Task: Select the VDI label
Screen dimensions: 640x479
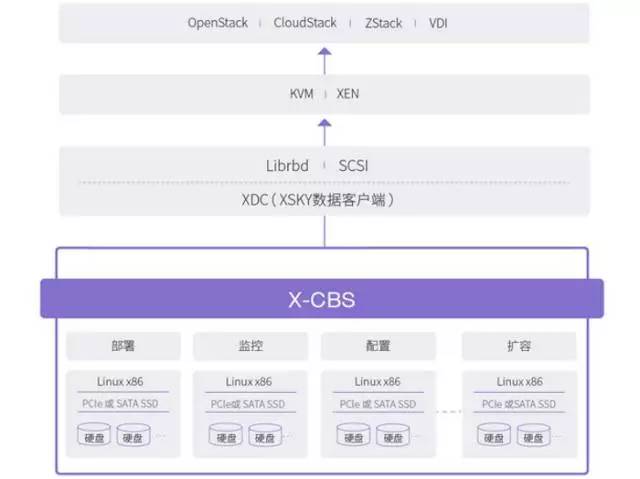Action: pos(438,22)
